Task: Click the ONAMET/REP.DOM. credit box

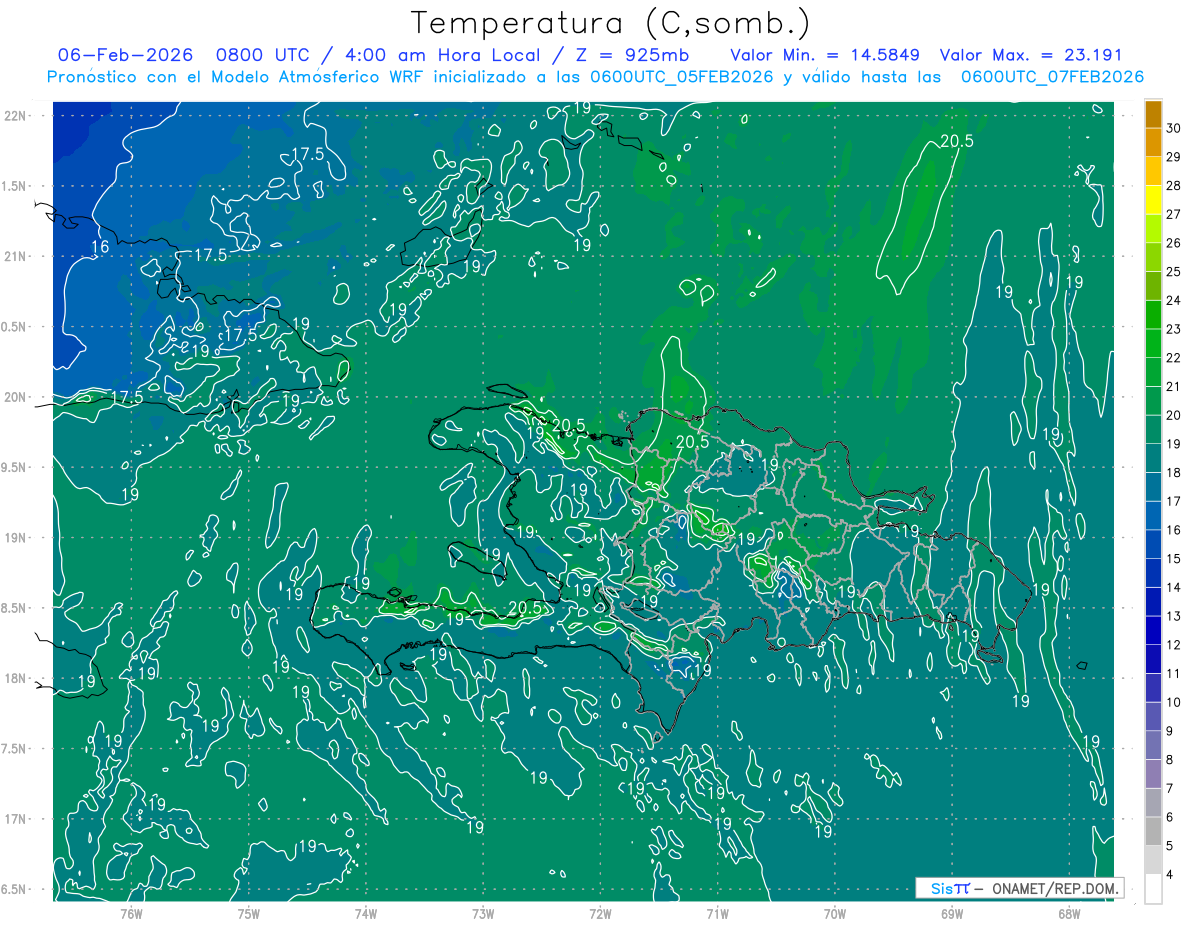Action: (1019, 888)
